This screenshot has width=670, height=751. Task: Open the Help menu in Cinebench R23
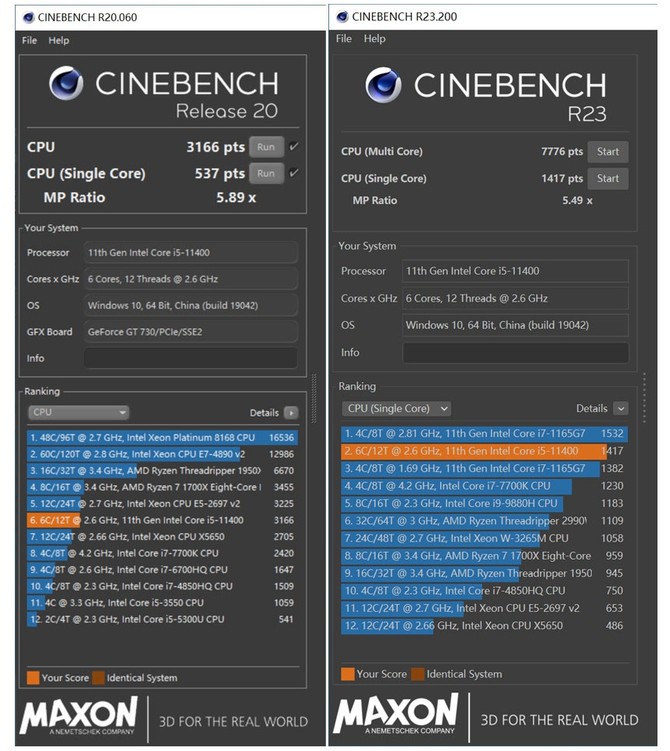click(x=374, y=39)
